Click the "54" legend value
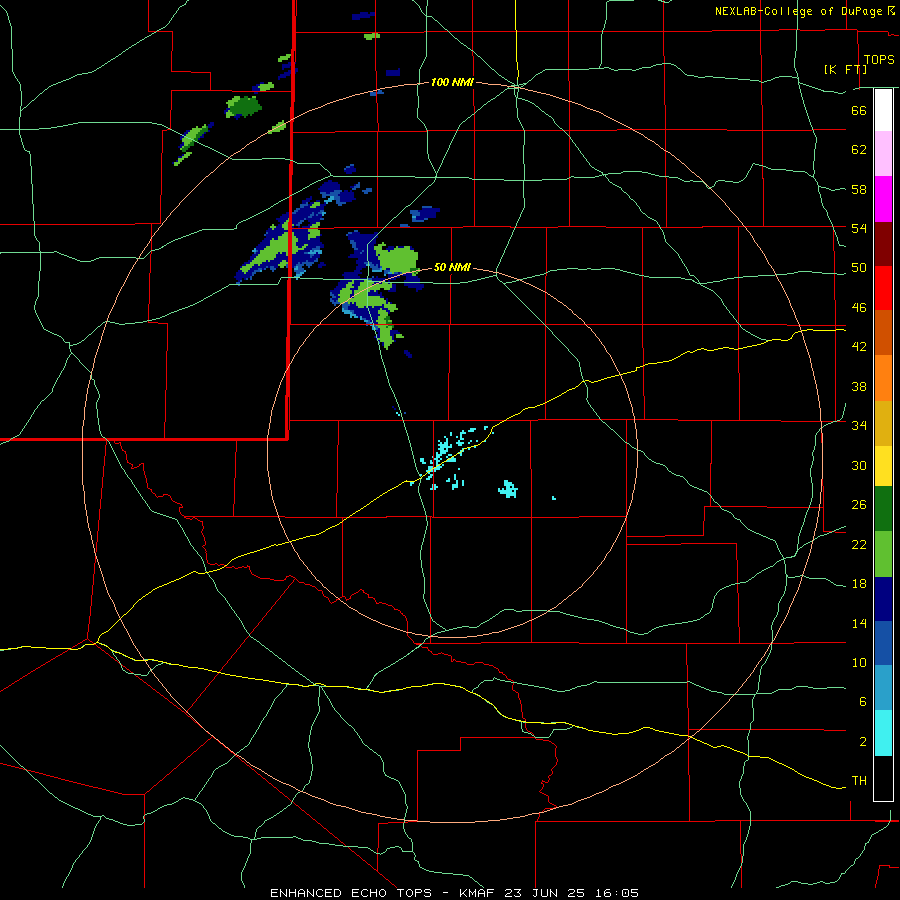Image resolution: width=900 pixels, height=900 pixels. (859, 228)
